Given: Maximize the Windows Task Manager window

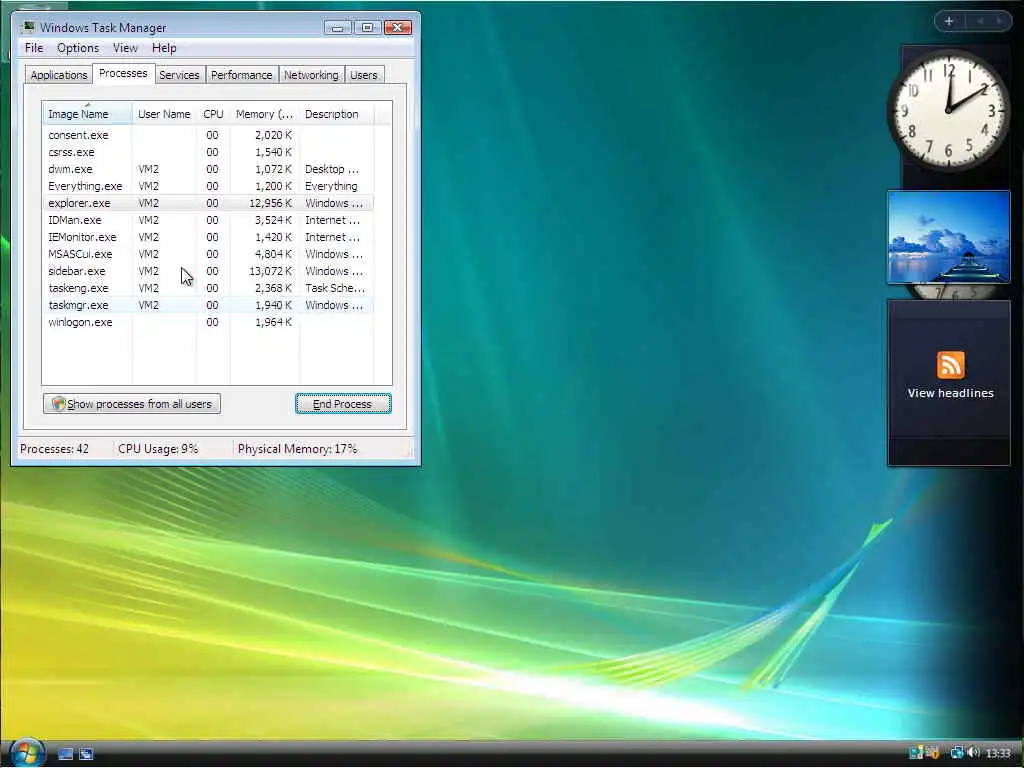Looking at the screenshot, I should [367, 27].
